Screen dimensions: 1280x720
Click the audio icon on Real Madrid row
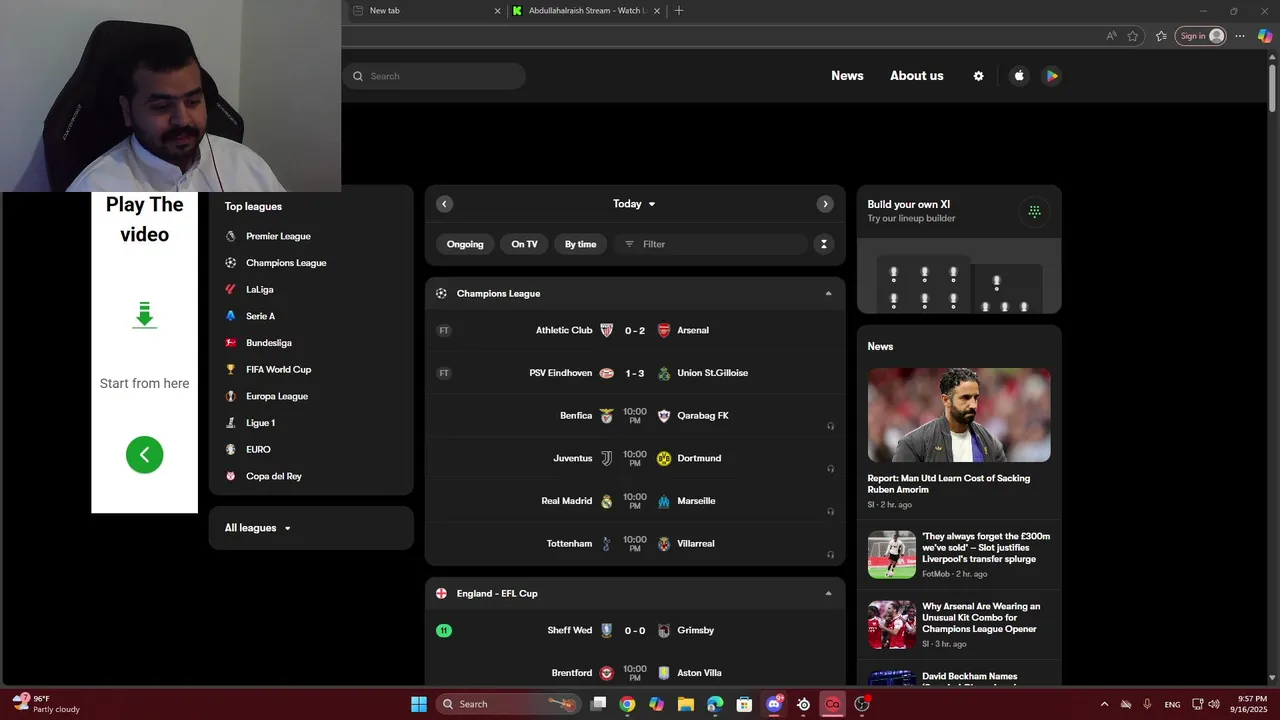830,512
